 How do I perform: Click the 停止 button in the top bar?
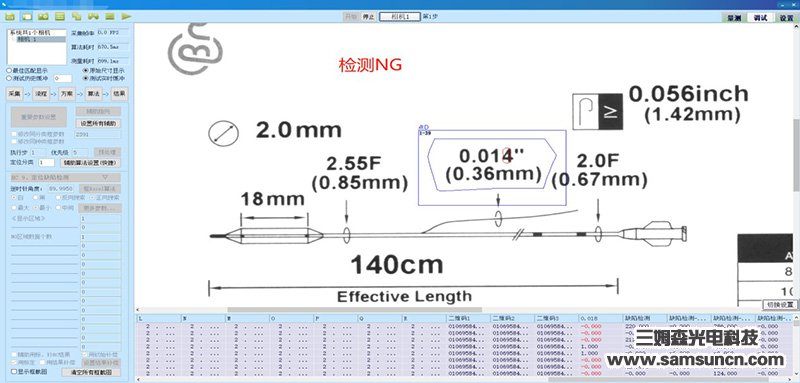[x=368, y=17]
